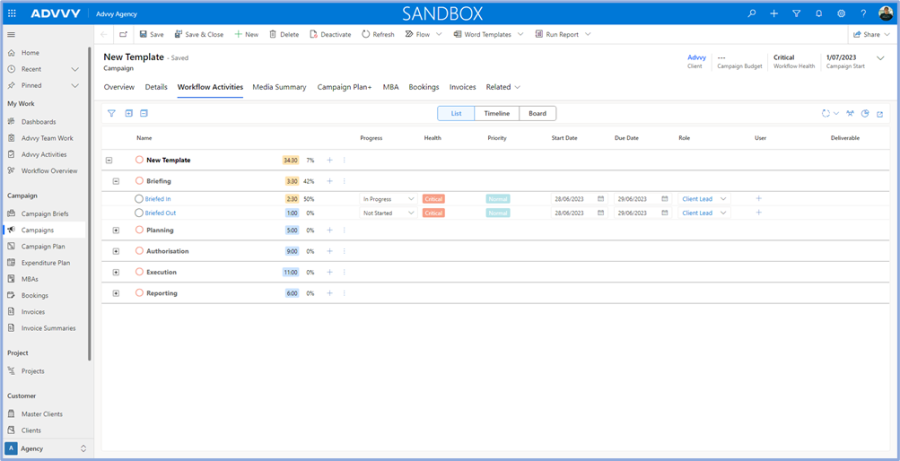Expand the Planning phase row
Screen dimensions: 900x461
click(x=116, y=230)
